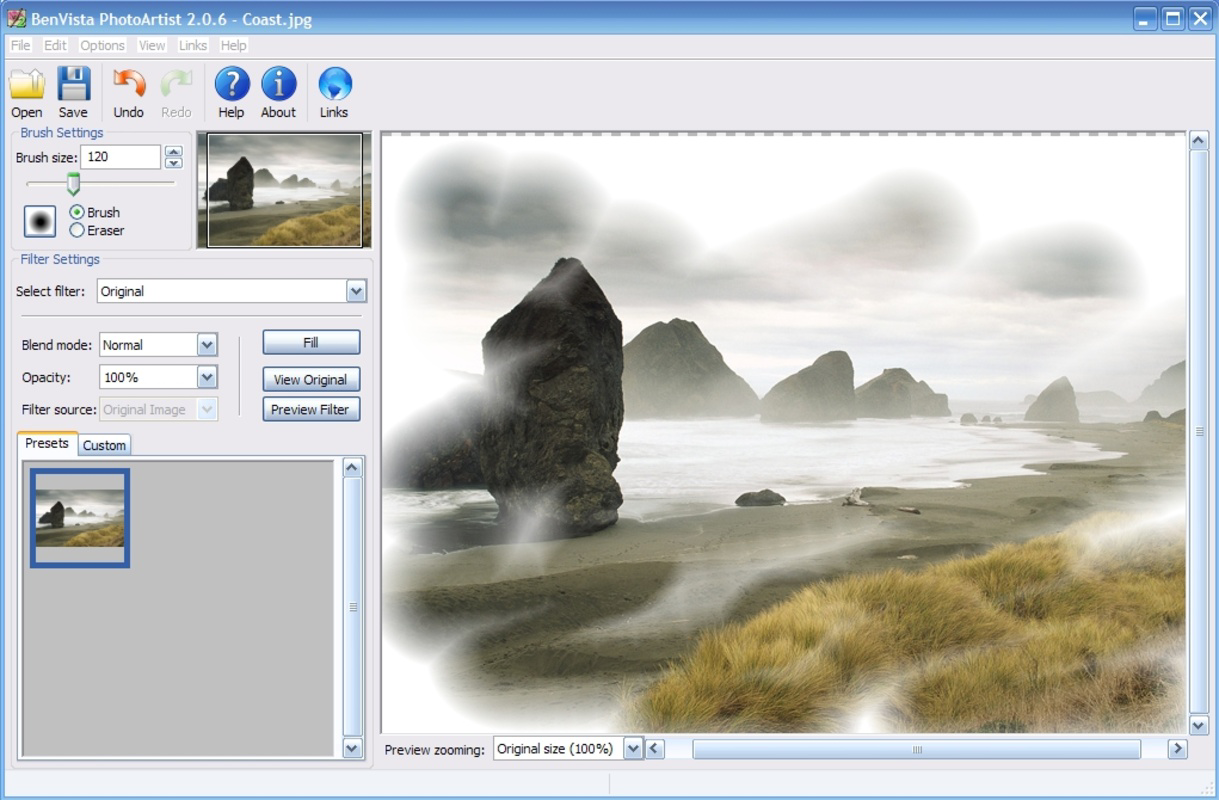Click the canvas scroll up arrow
The height and width of the screenshot is (800, 1219).
[x=1198, y=141]
